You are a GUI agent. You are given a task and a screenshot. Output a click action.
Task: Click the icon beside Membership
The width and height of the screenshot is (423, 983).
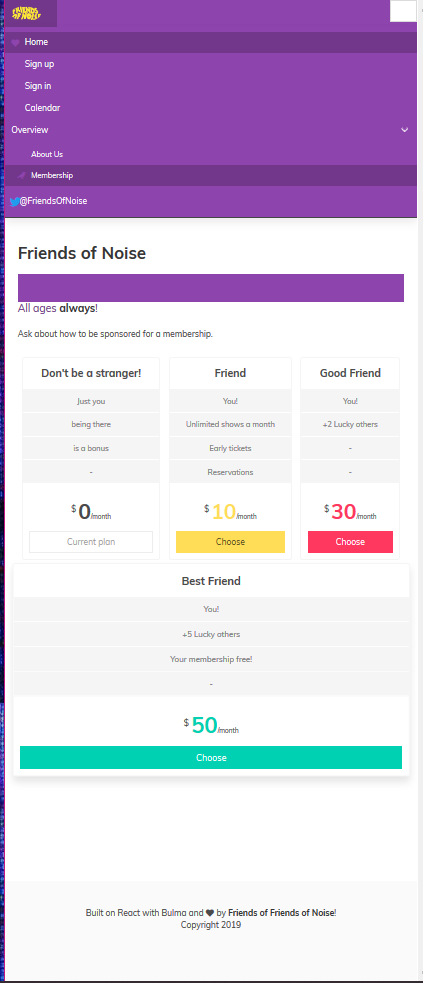point(22,176)
